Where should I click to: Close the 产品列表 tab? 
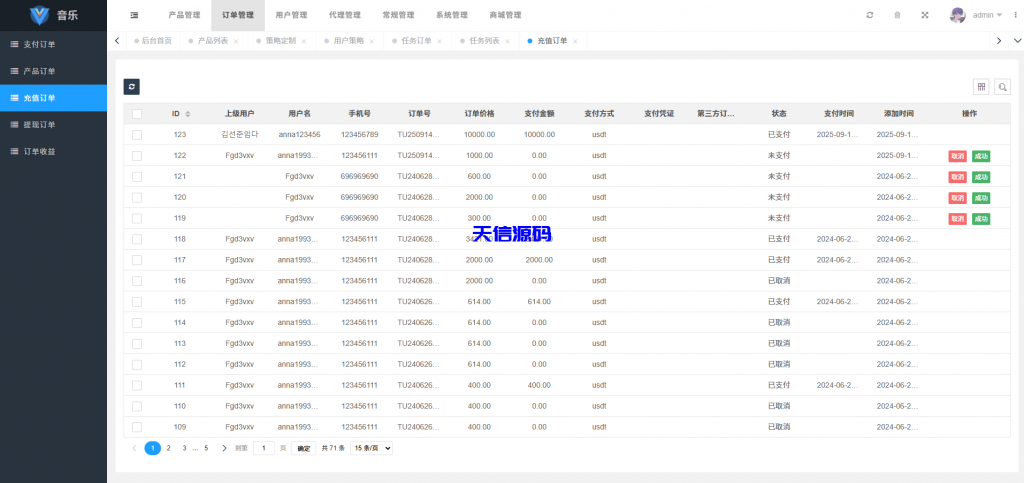(x=236, y=41)
